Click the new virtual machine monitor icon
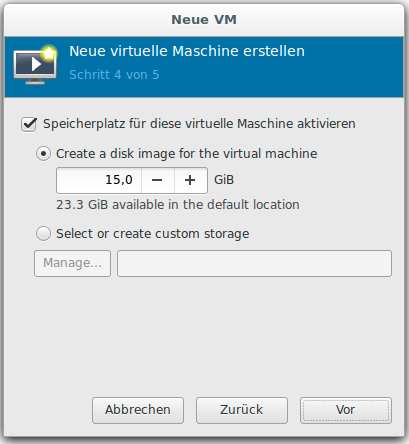The height and width of the screenshot is (444, 409). (35, 64)
